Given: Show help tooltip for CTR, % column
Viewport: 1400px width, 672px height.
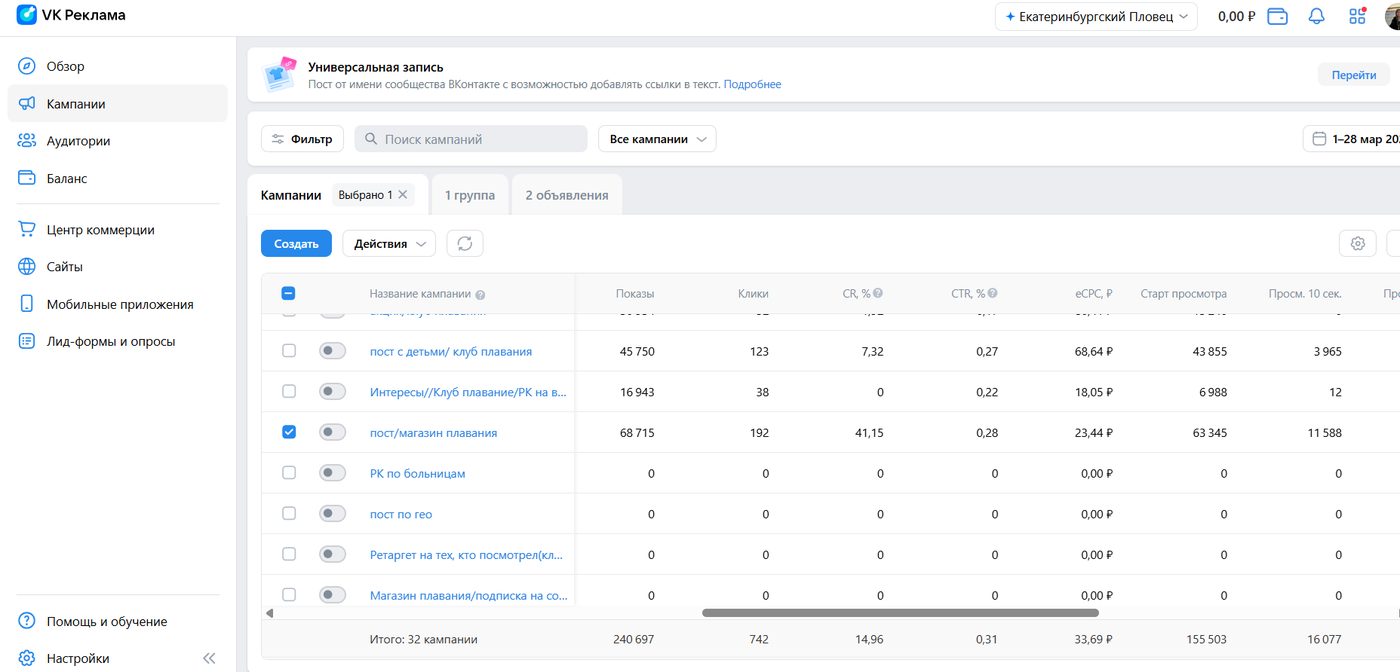Looking at the screenshot, I should click(x=993, y=294).
